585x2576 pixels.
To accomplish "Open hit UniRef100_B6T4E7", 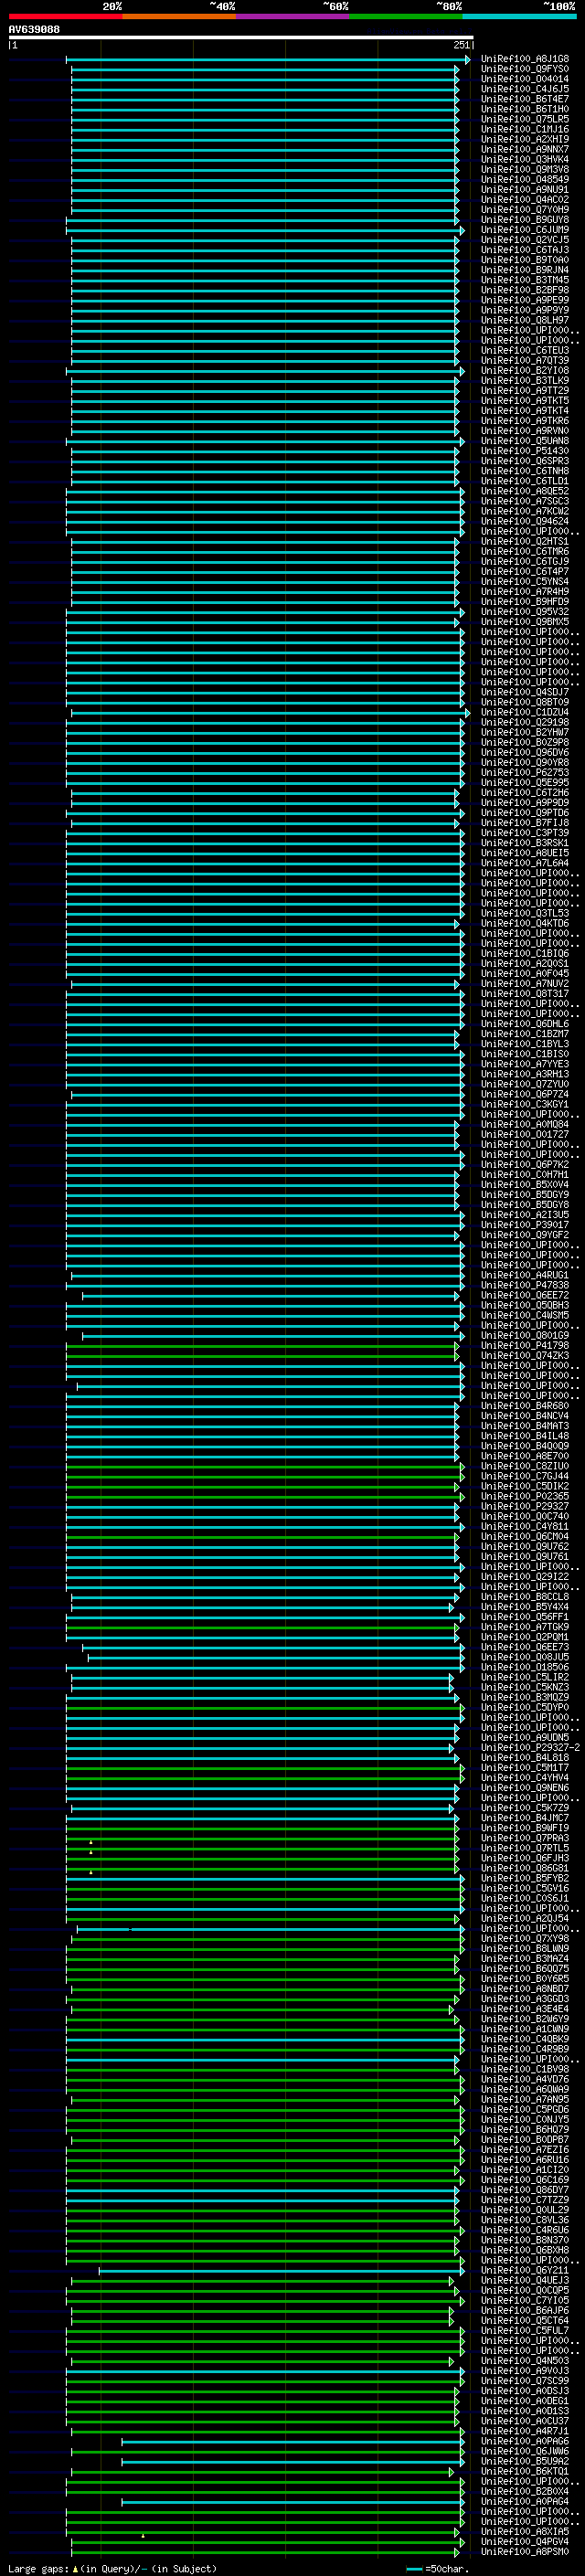I will [x=525, y=99].
